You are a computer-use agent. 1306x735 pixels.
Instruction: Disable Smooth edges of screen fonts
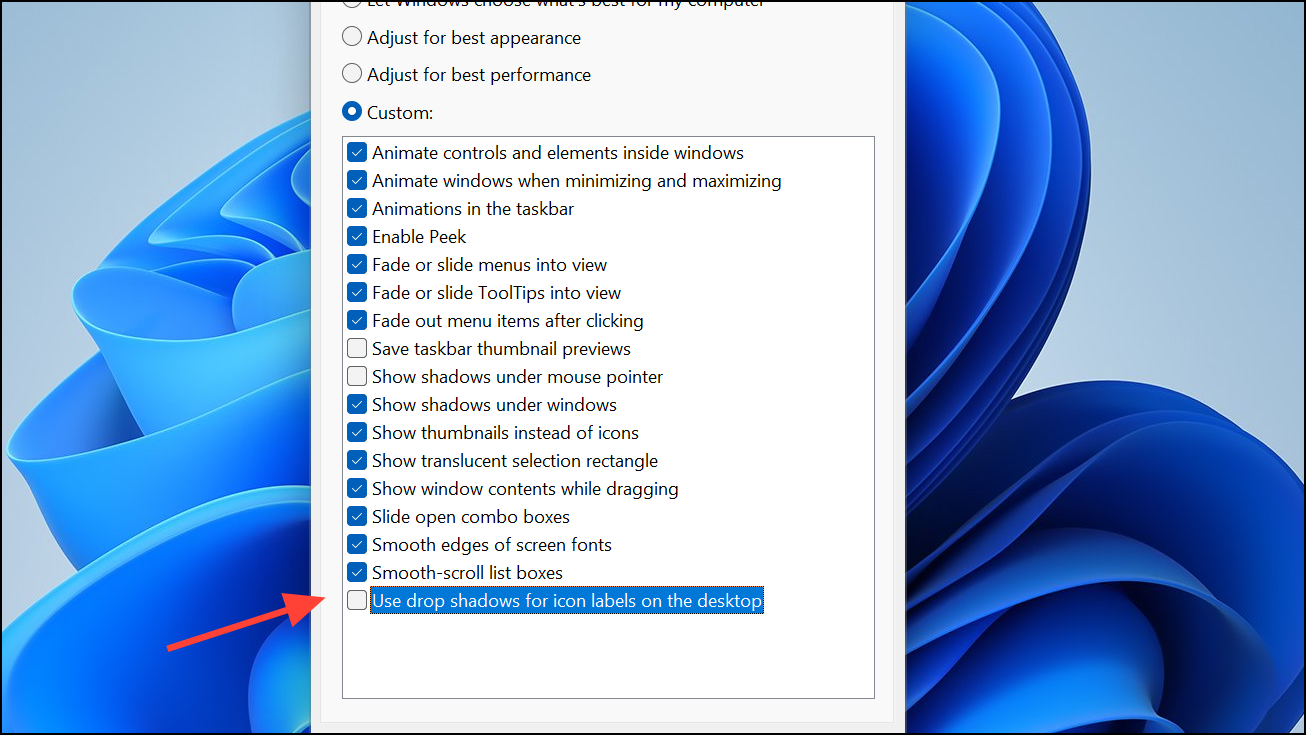click(357, 544)
